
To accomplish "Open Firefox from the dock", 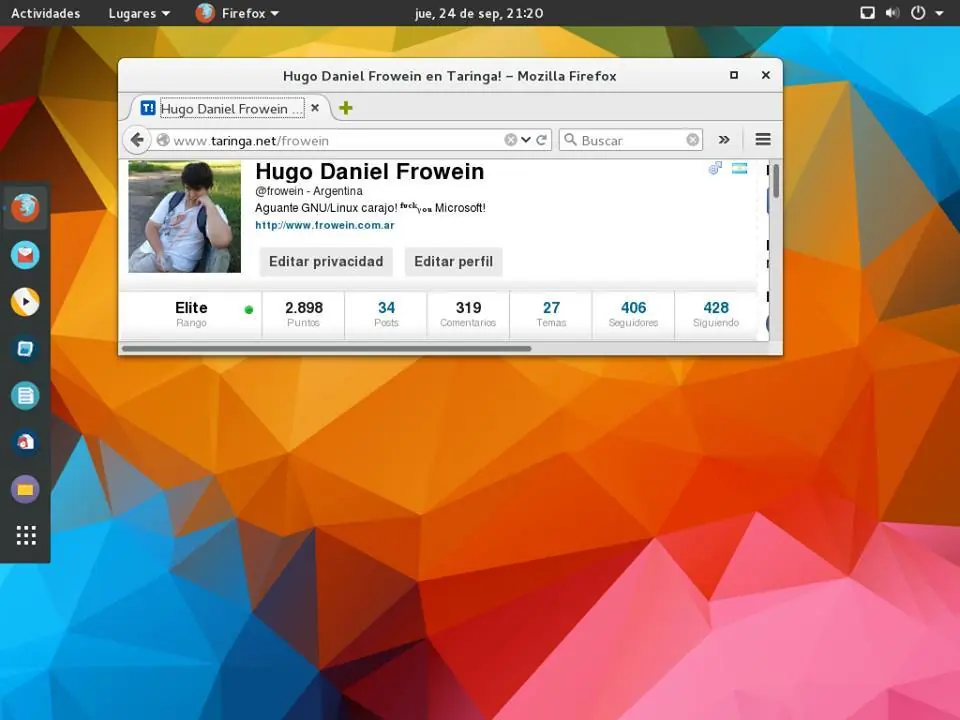I will click(25, 208).
